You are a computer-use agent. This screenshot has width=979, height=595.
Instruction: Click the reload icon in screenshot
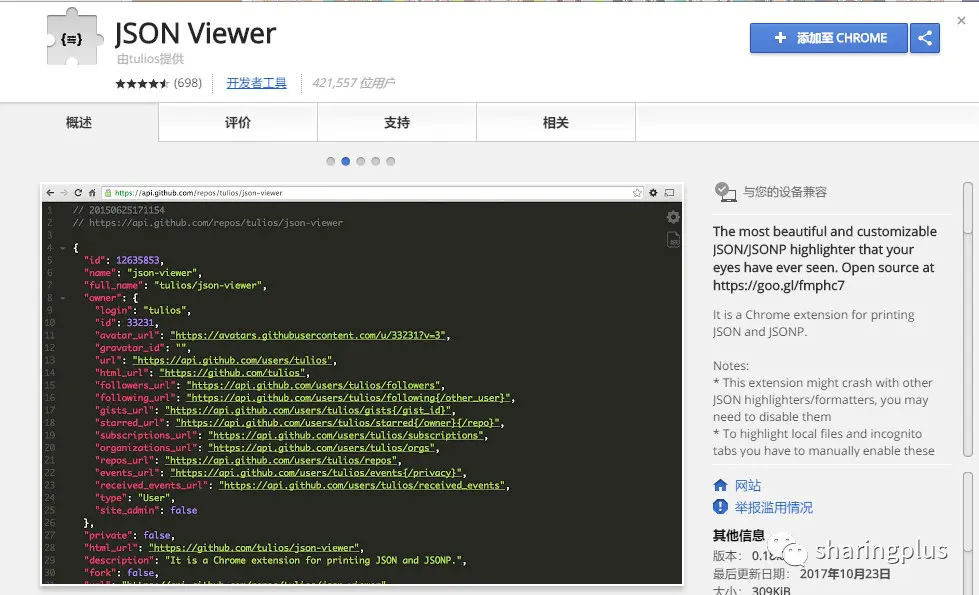point(78,193)
